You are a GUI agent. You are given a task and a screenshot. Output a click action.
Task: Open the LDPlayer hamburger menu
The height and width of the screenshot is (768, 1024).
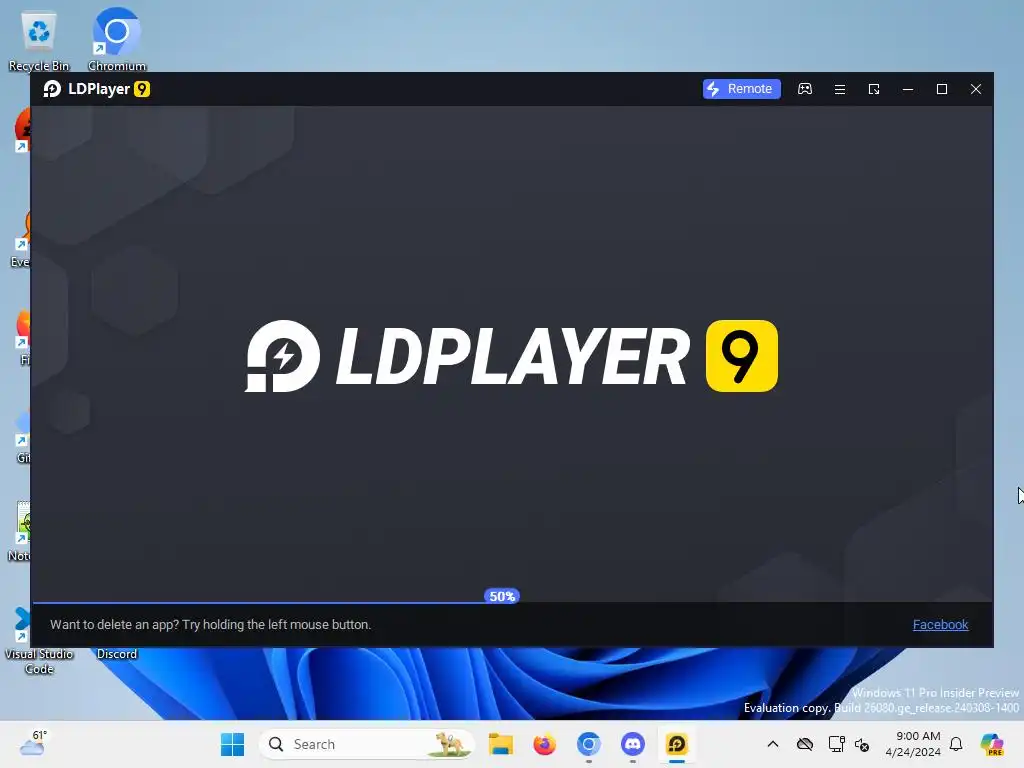coord(840,89)
